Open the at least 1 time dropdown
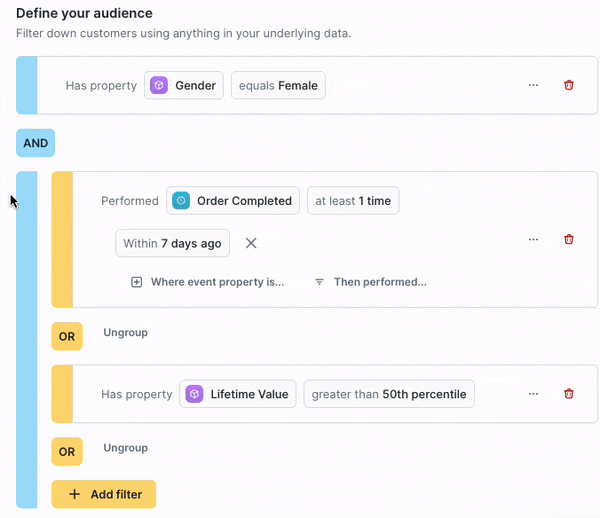Screen dimensions: 600x518 tap(353, 201)
